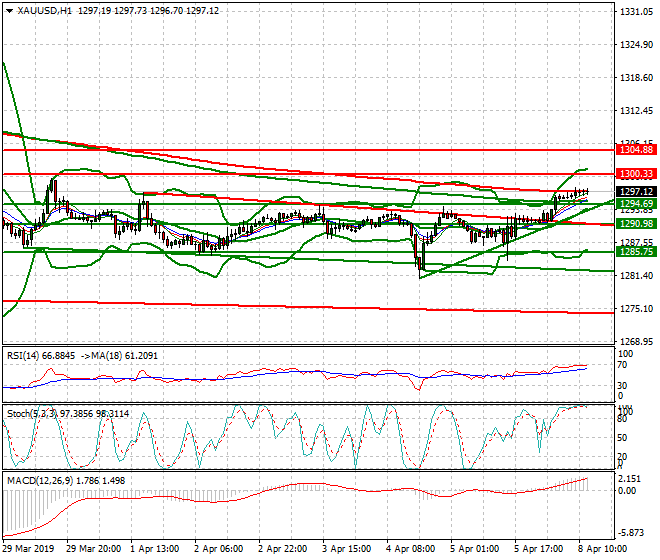Click the 1275.10 price scale value
The width and height of the screenshot is (660, 560).
[x=636, y=309]
